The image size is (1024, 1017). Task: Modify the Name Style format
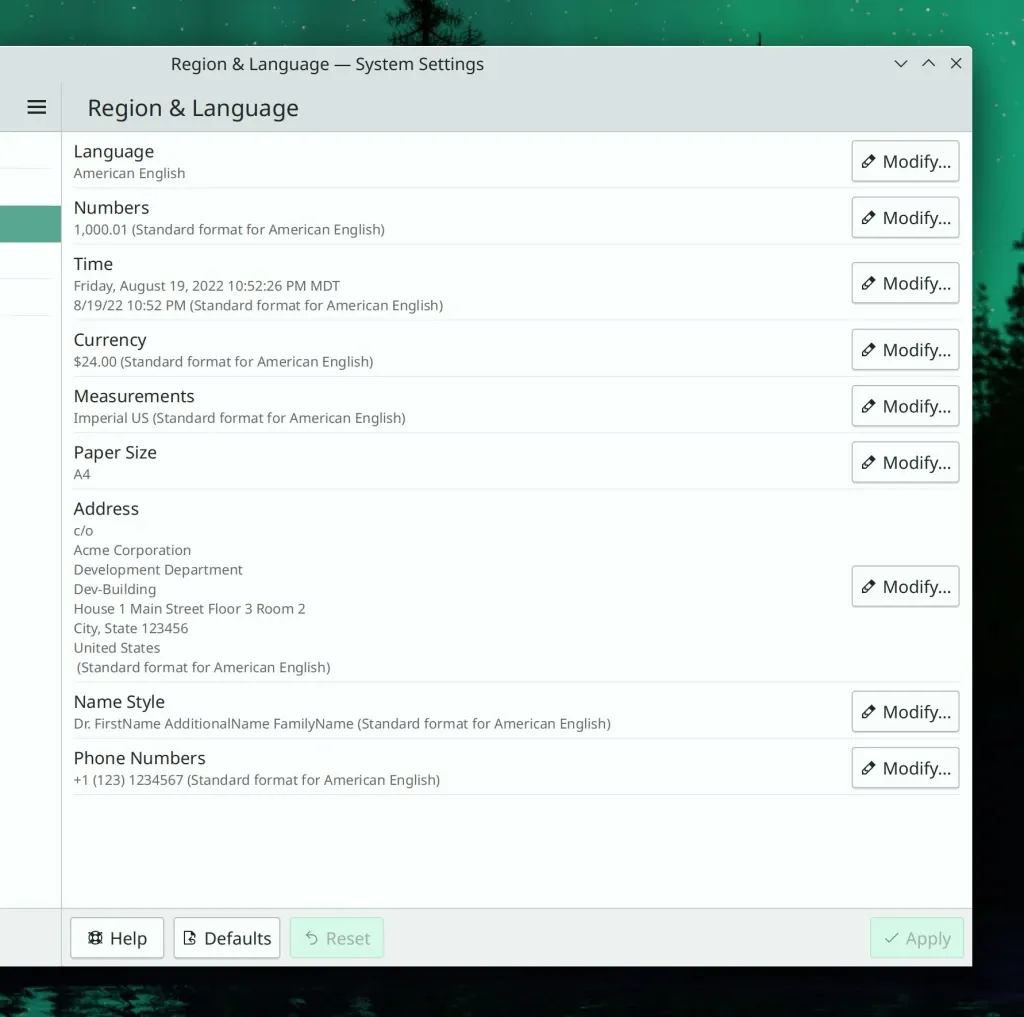tap(905, 711)
